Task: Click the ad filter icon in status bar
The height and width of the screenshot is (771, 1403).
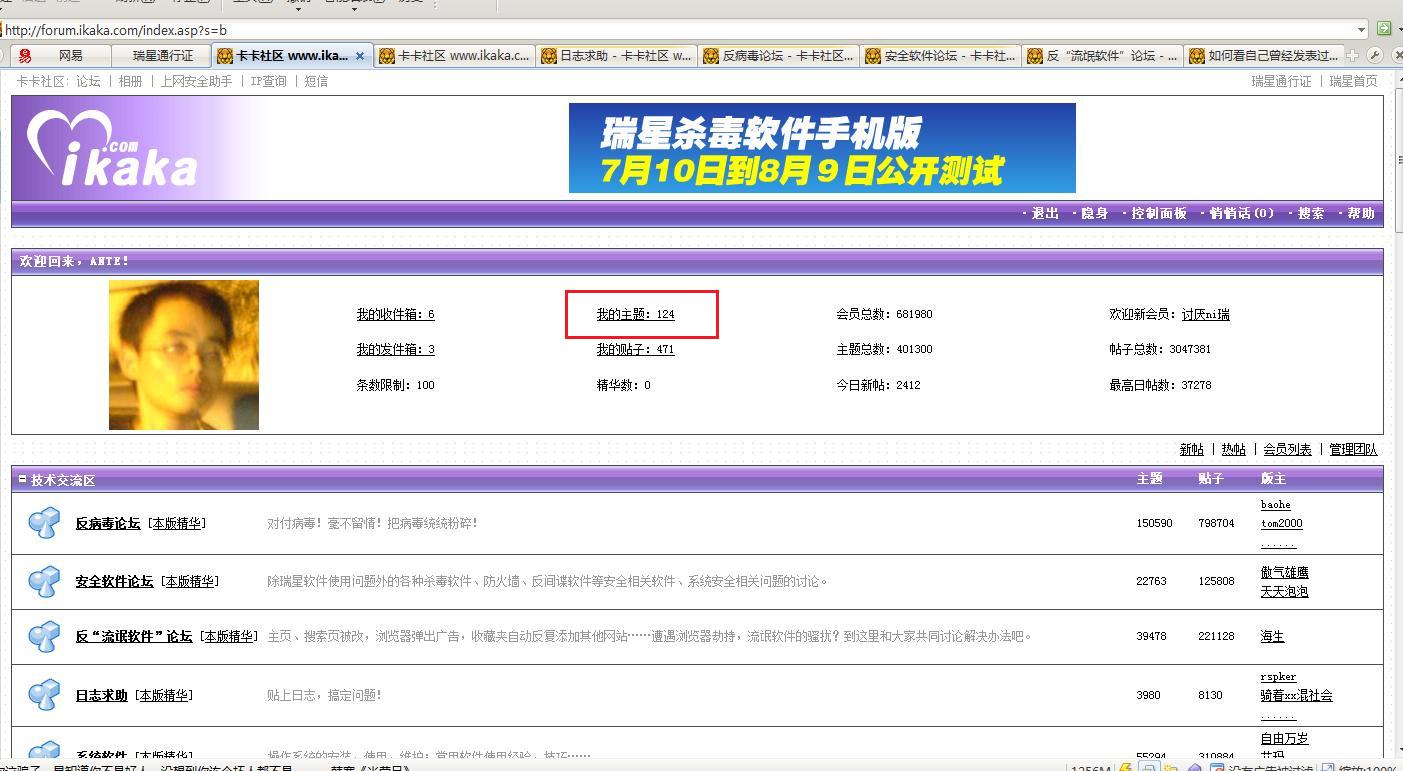Action: click(x=1216, y=767)
